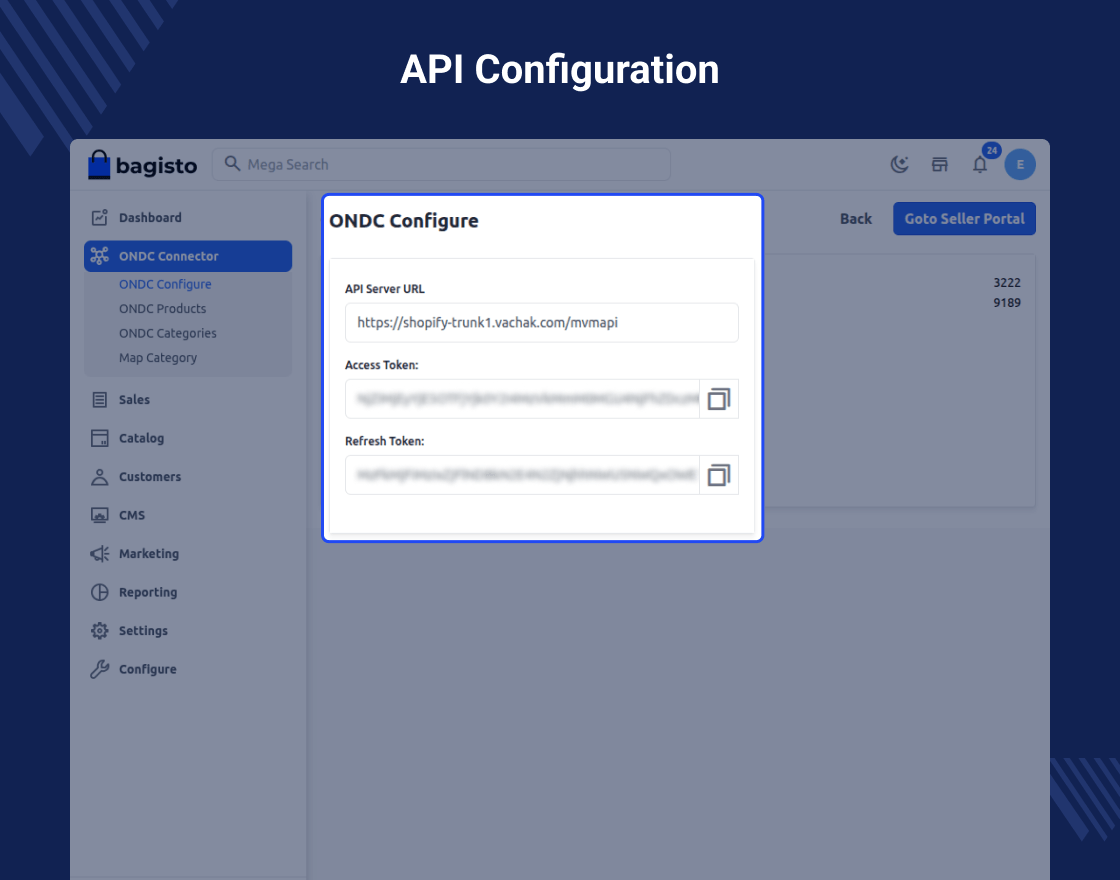
Task: Click the storefront icon in header
Action: (940, 165)
